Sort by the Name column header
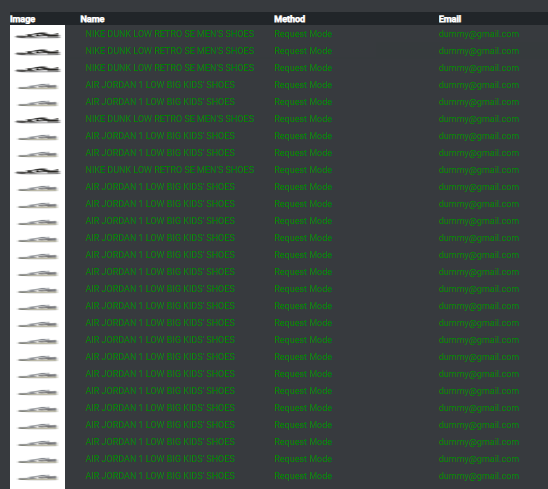 click(x=92, y=19)
